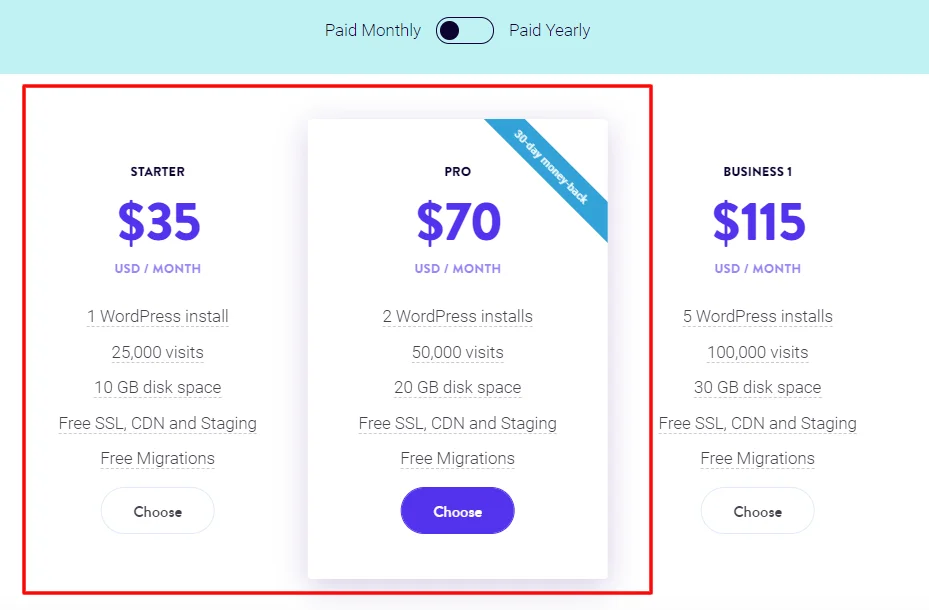
Task: Click the "10 GB disk space" feature
Action: pyautogui.click(x=158, y=388)
